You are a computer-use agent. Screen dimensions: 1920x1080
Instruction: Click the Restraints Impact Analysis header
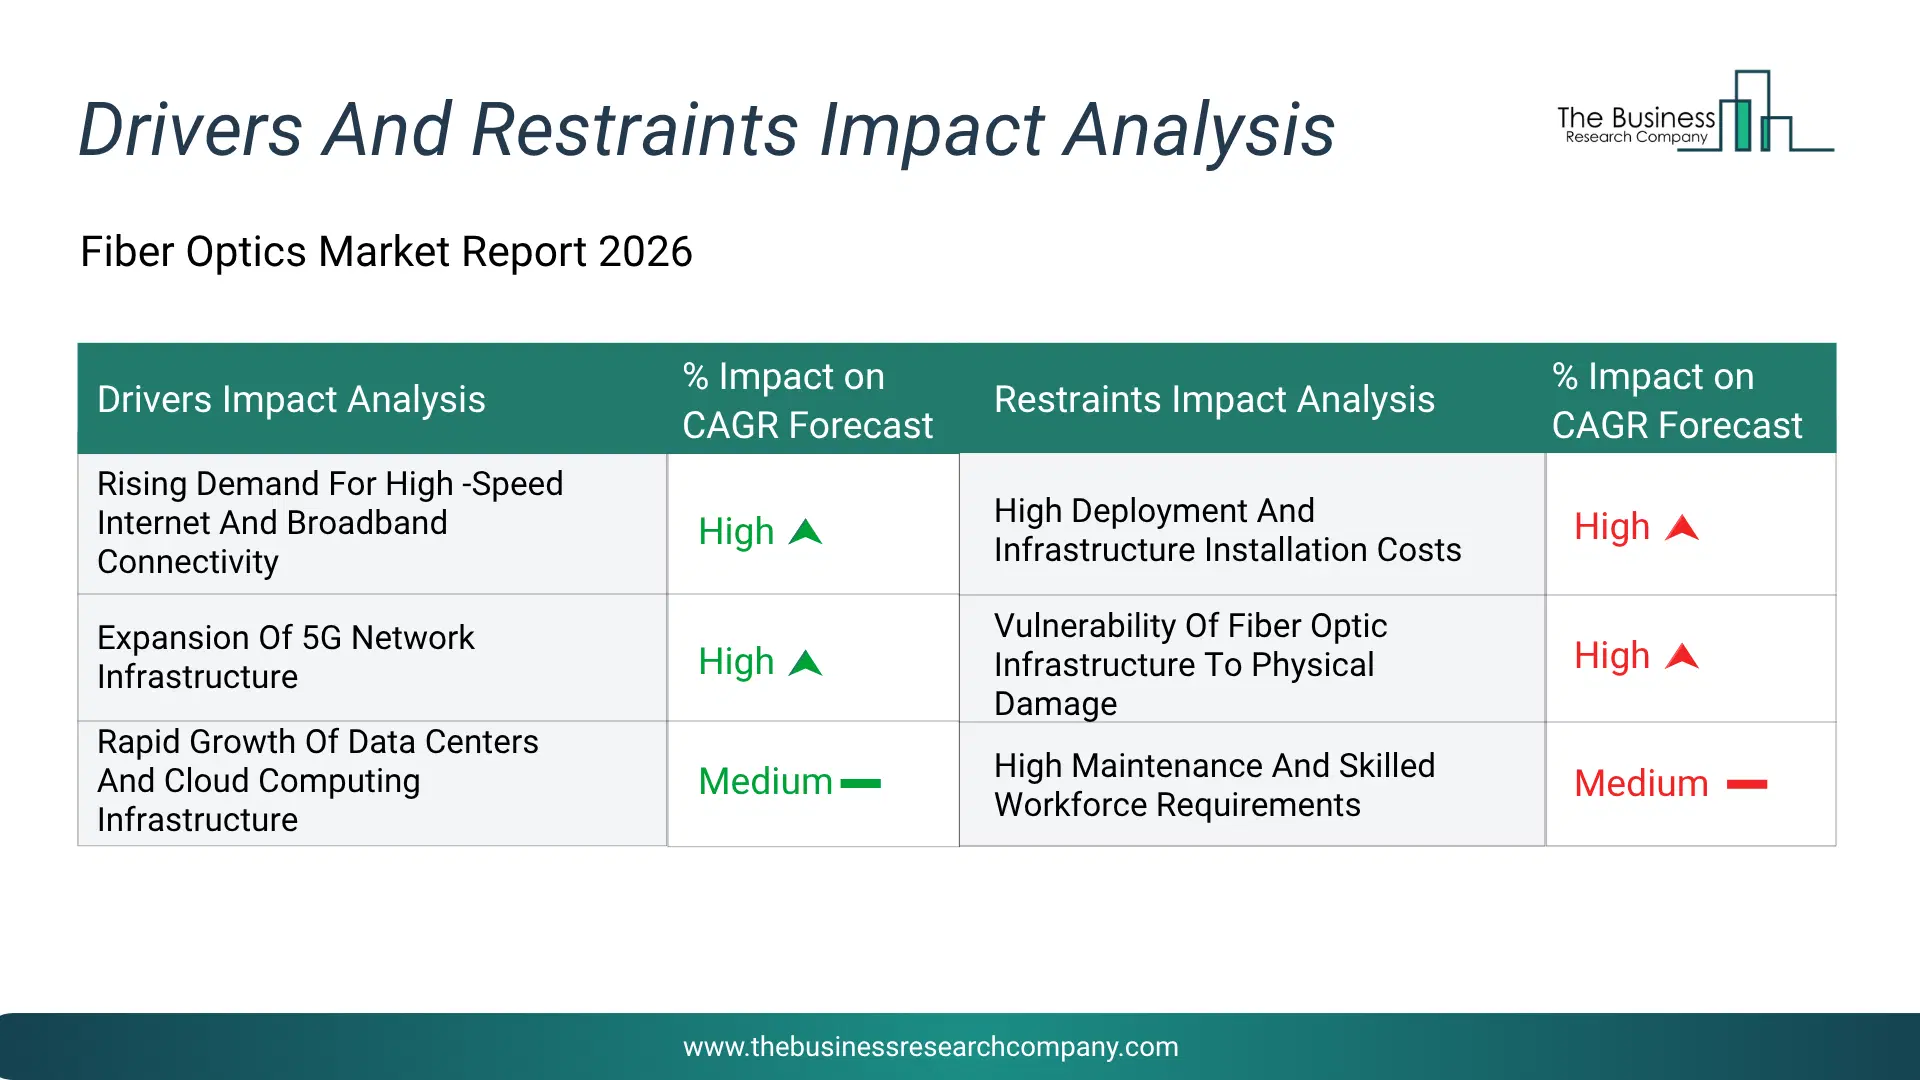click(x=1214, y=399)
